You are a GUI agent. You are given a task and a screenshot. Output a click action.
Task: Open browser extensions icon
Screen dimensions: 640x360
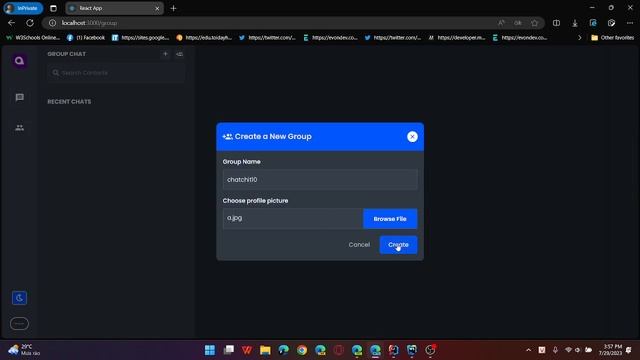coord(611,23)
